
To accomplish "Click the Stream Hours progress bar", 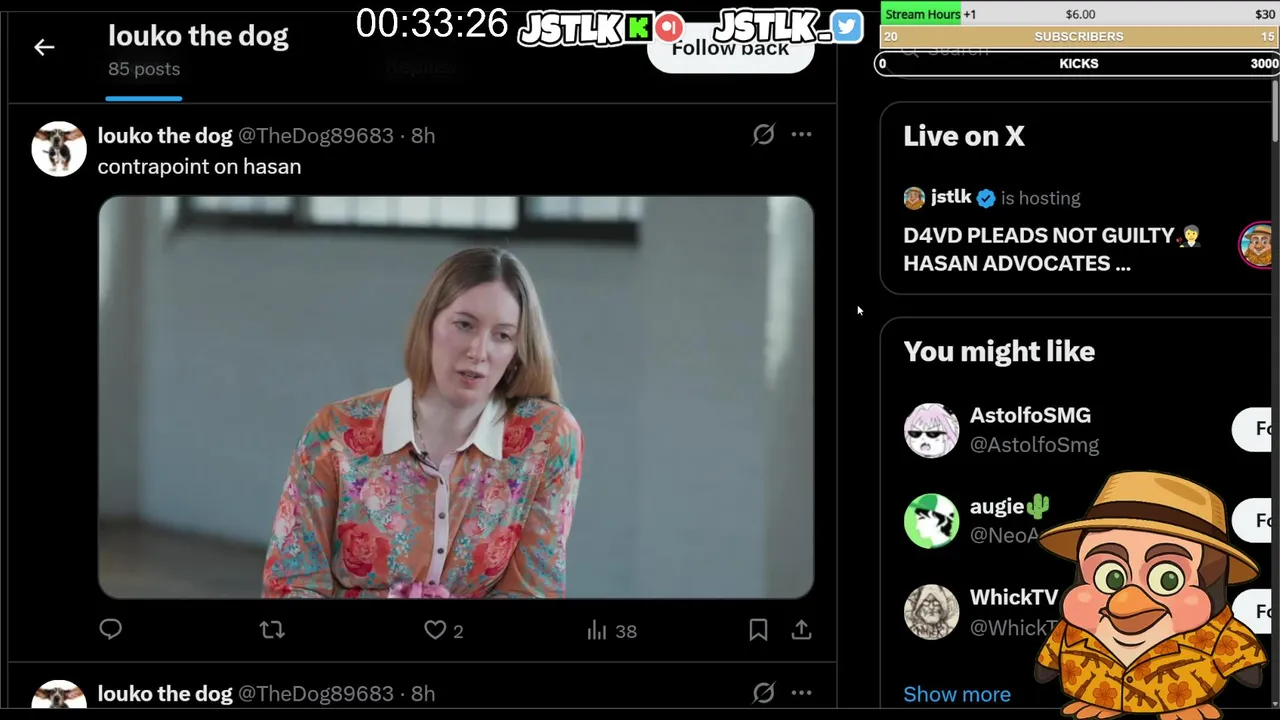I will 1079,14.
